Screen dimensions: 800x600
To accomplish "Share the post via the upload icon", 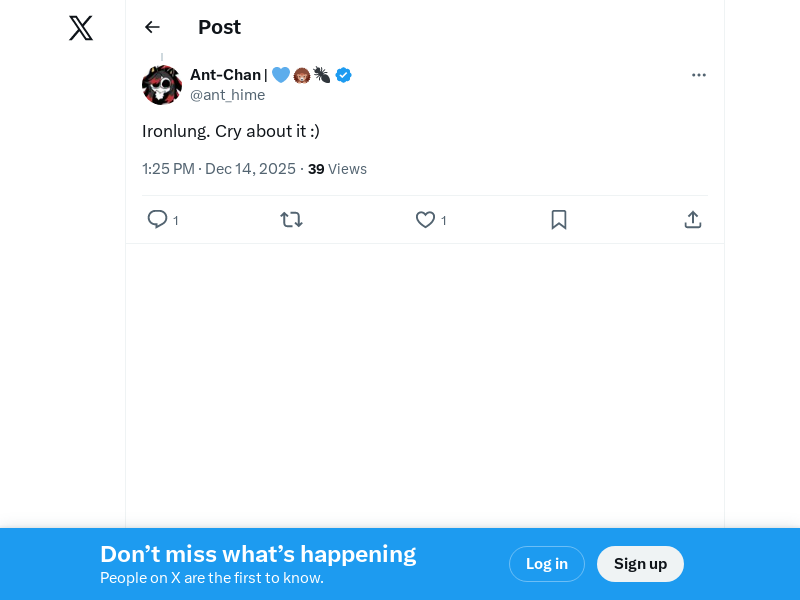I will point(693,219).
